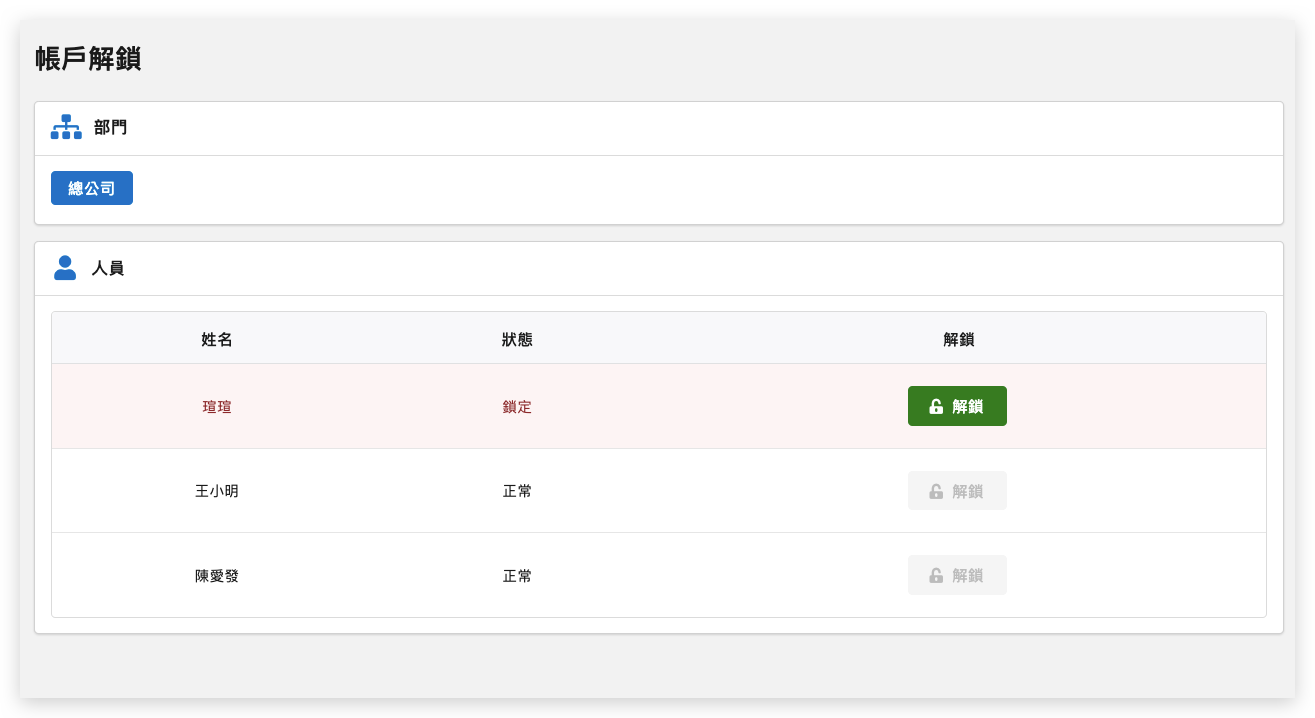Screen dimensions: 1315x718
Task: Click the green unlock padlock icon on 瑄瑄's row
Action: [935, 406]
